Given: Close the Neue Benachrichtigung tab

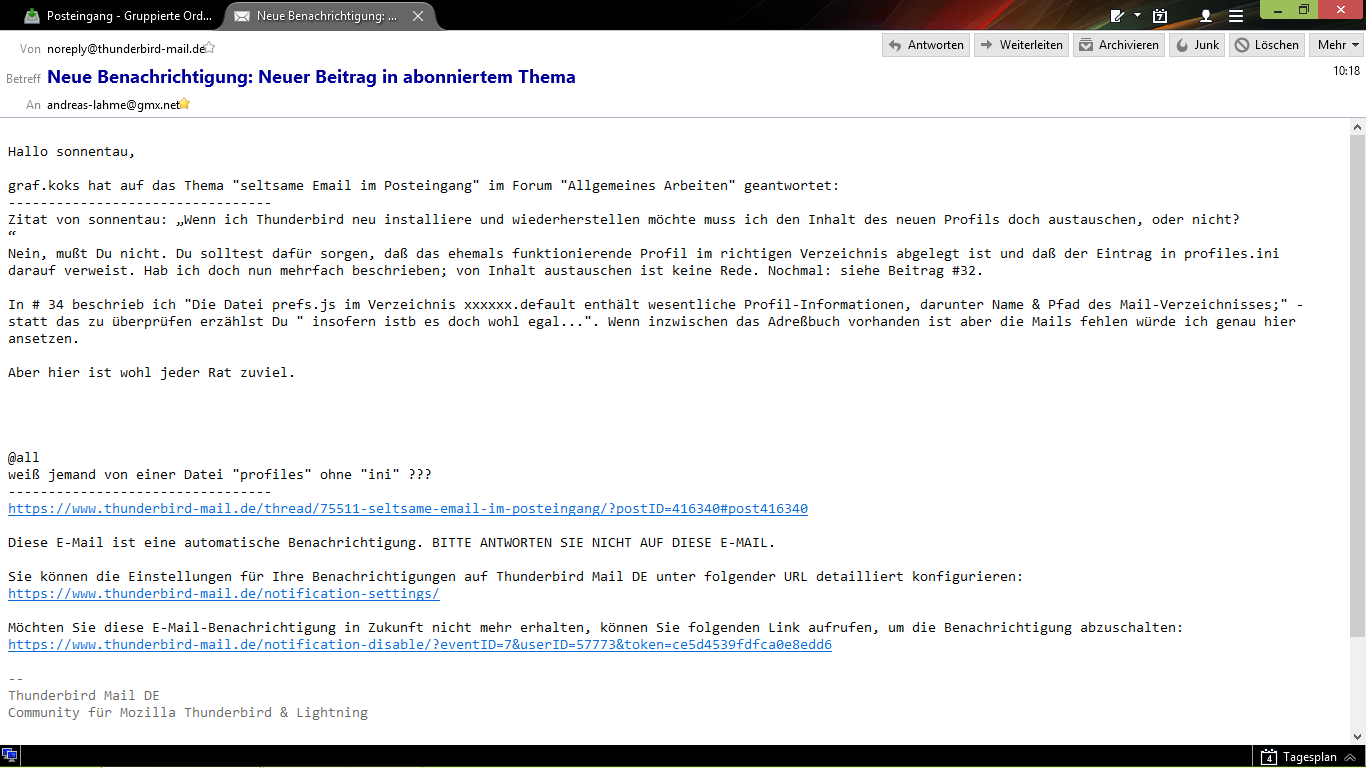Looking at the screenshot, I should coord(418,16).
